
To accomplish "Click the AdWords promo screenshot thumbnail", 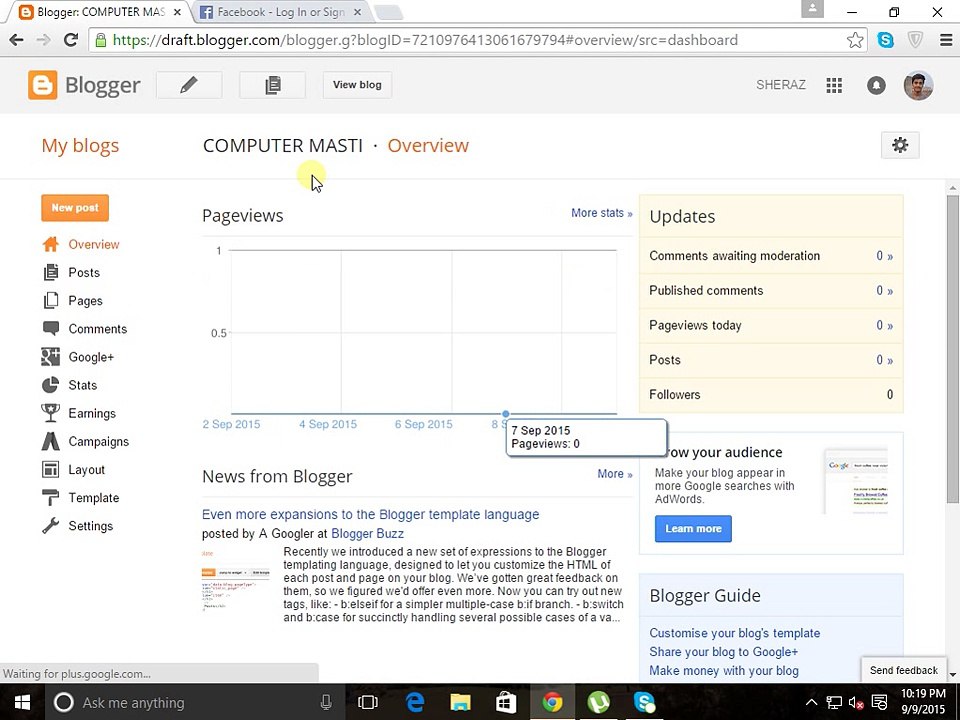I will 856,481.
